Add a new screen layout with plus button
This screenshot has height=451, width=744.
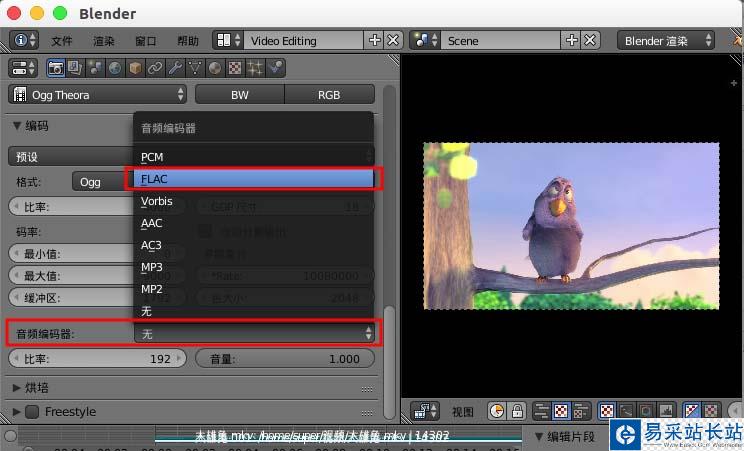pyautogui.click(x=374, y=40)
